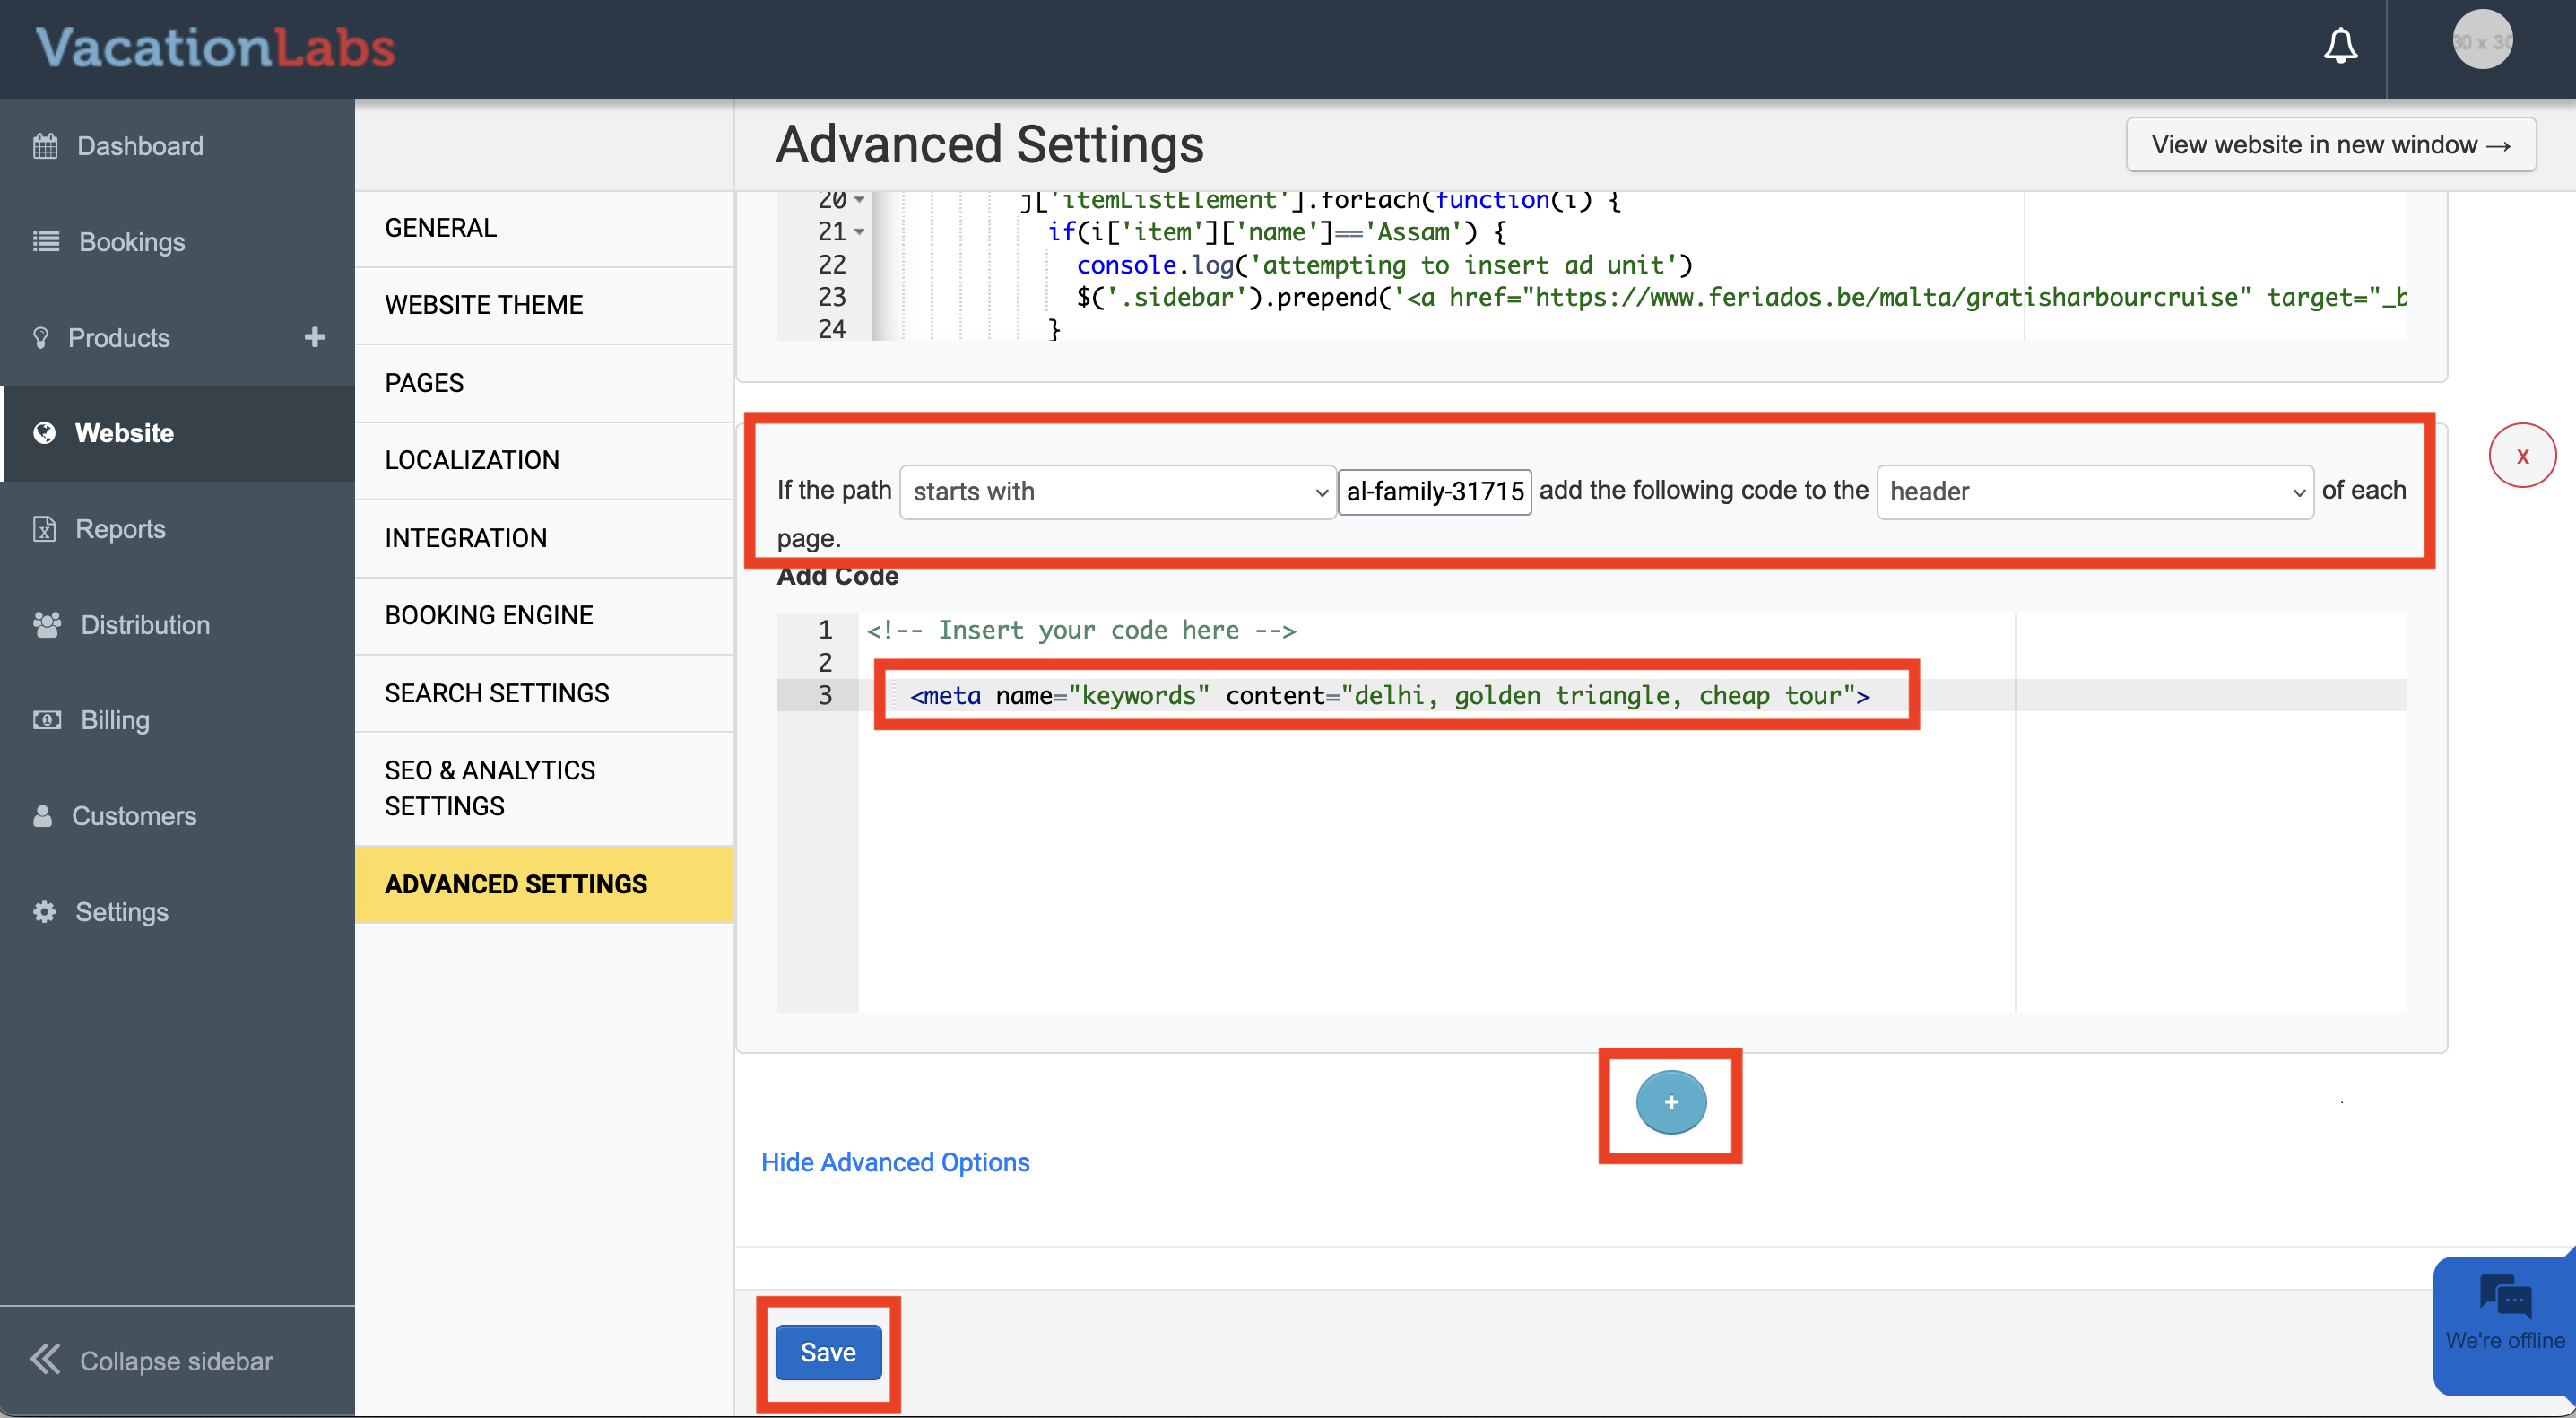Switch to SEO & Analytics Settings tab
The image size is (2576, 1418).
(x=490, y=788)
